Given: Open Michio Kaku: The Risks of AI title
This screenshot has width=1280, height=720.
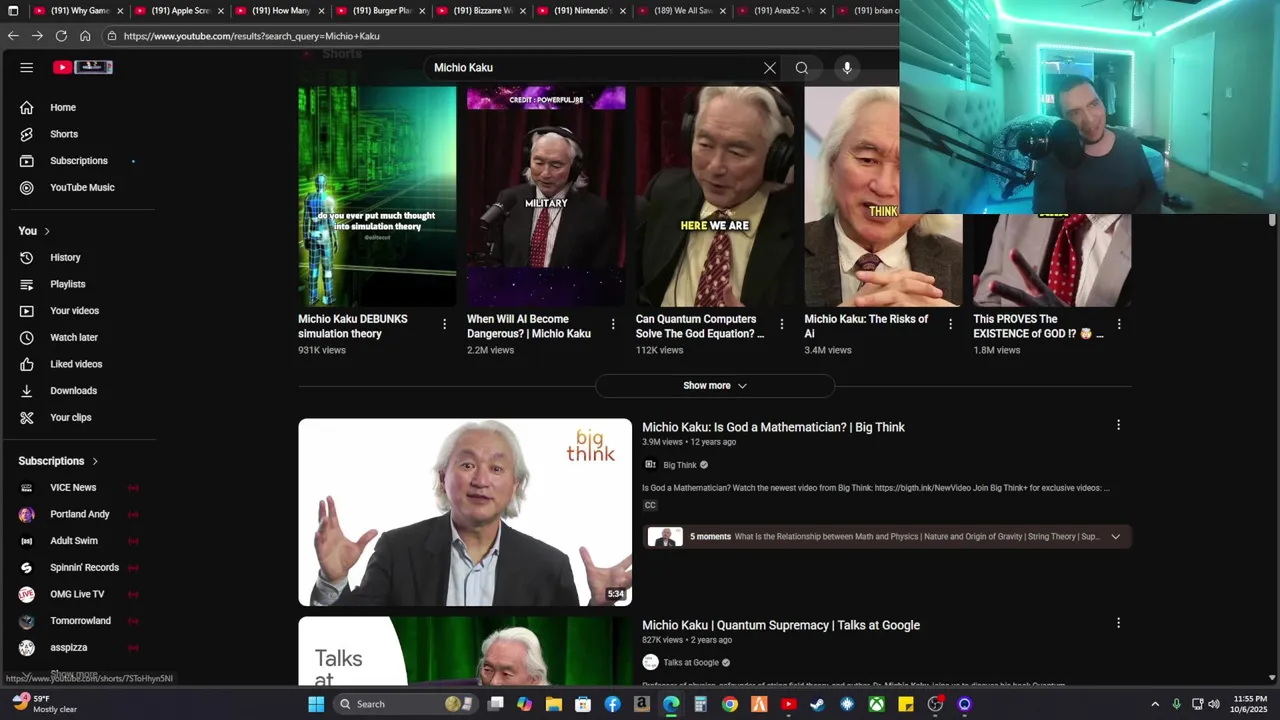Looking at the screenshot, I should pyautogui.click(x=866, y=326).
